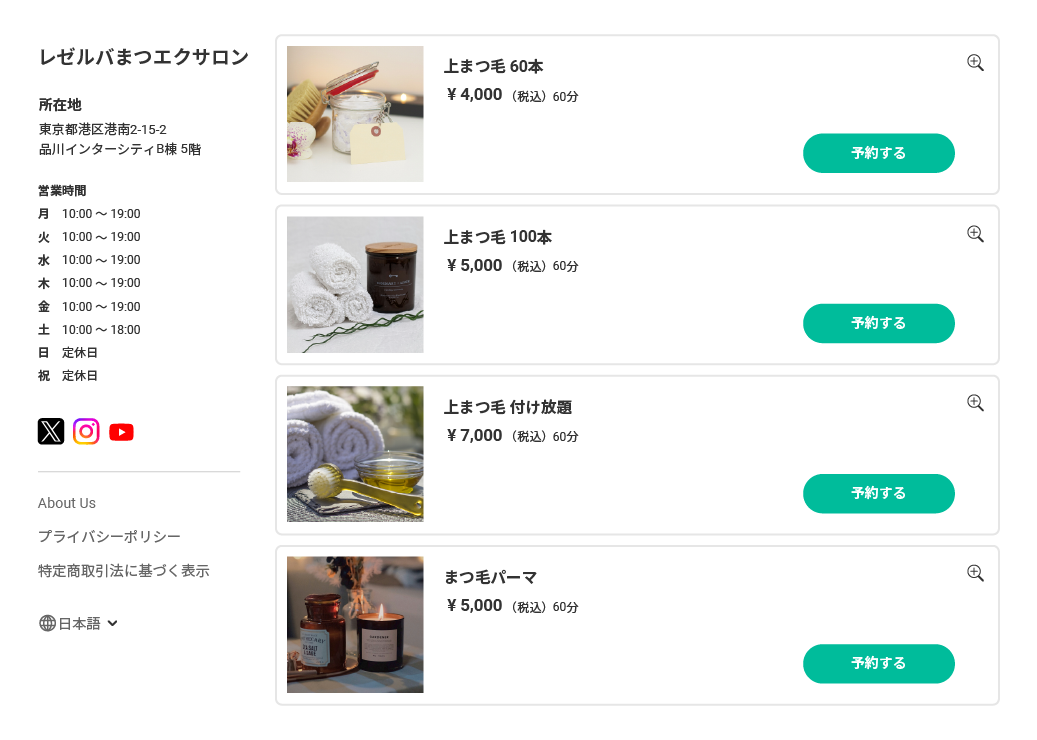Zoom in on 上まつ毛 100本 menu item

click(x=975, y=234)
